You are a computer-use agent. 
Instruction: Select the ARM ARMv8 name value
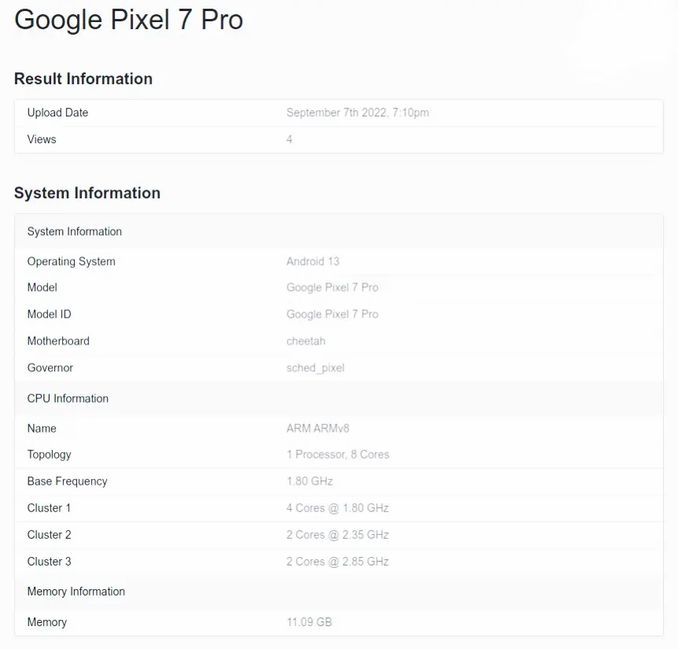[x=318, y=428]
